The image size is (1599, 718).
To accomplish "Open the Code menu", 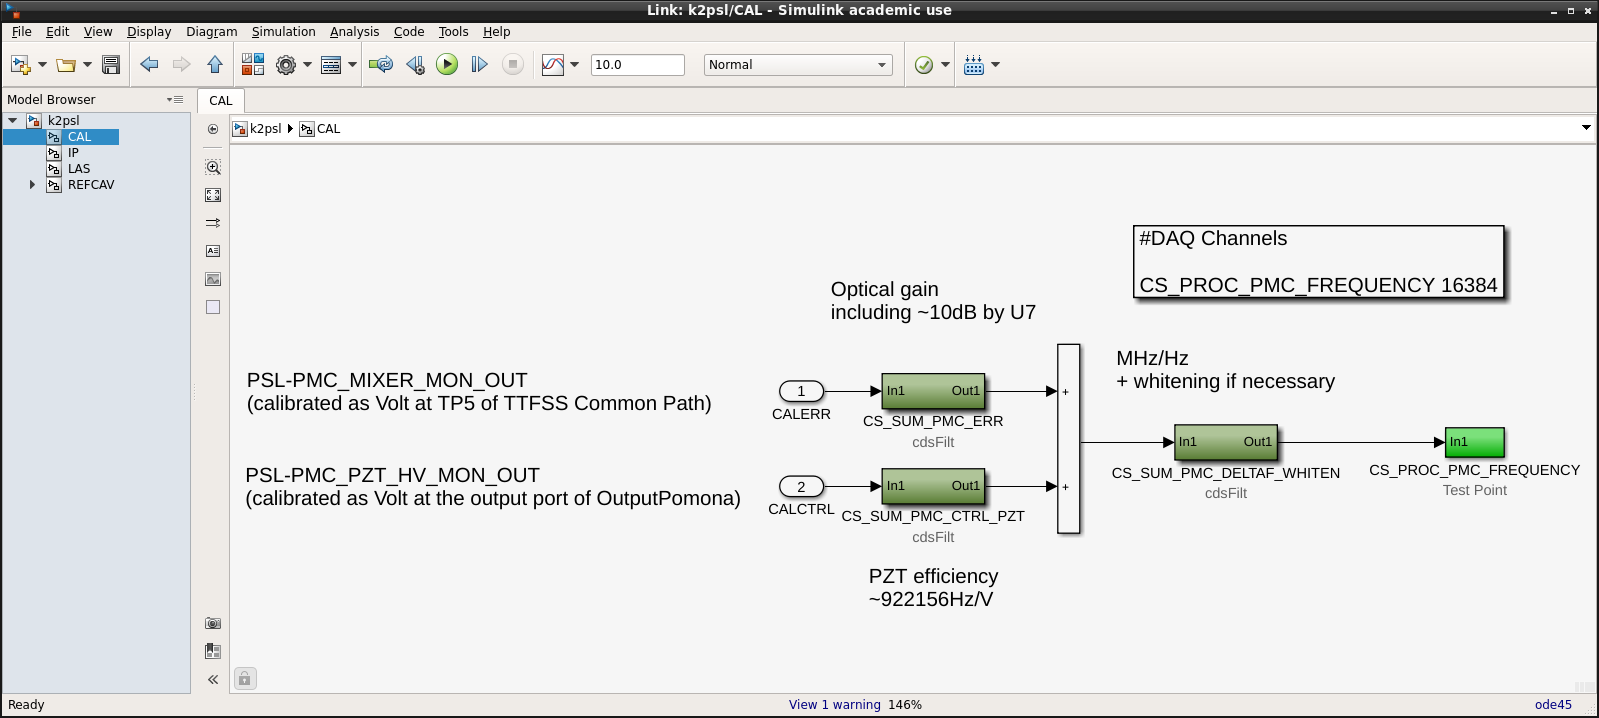I will point(409,32).
